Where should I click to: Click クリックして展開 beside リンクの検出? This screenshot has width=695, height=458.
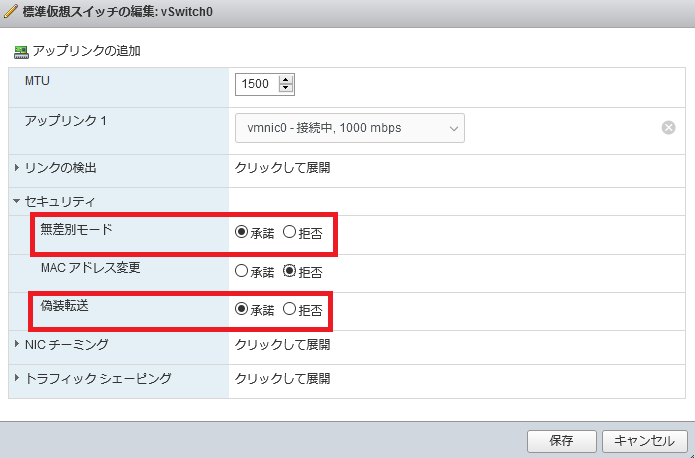282,168
